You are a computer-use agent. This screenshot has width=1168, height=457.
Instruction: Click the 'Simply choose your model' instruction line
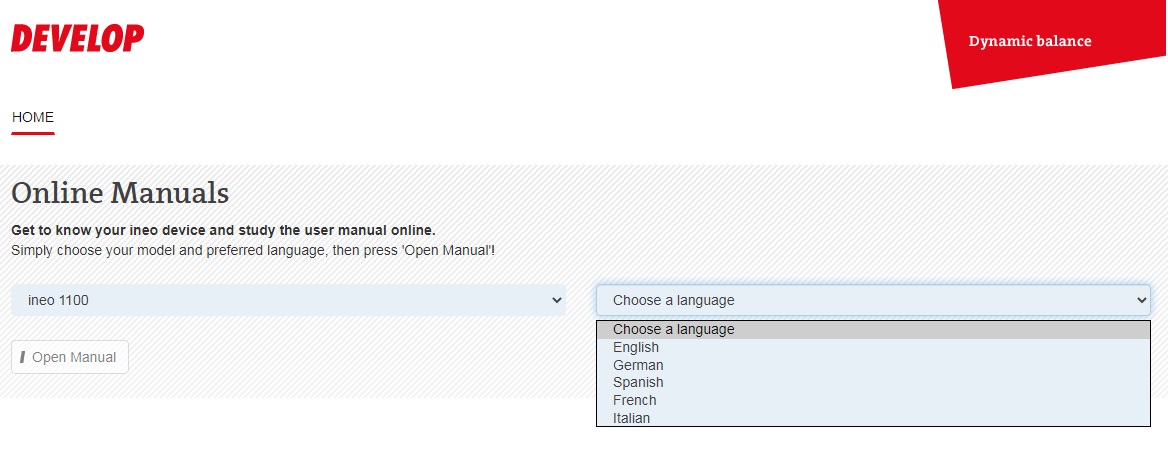[253, 248]
